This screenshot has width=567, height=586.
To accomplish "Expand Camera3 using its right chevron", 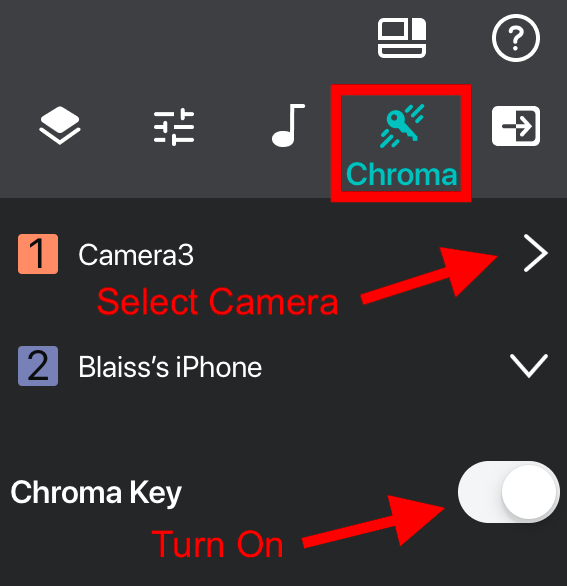I will (535, 253).
